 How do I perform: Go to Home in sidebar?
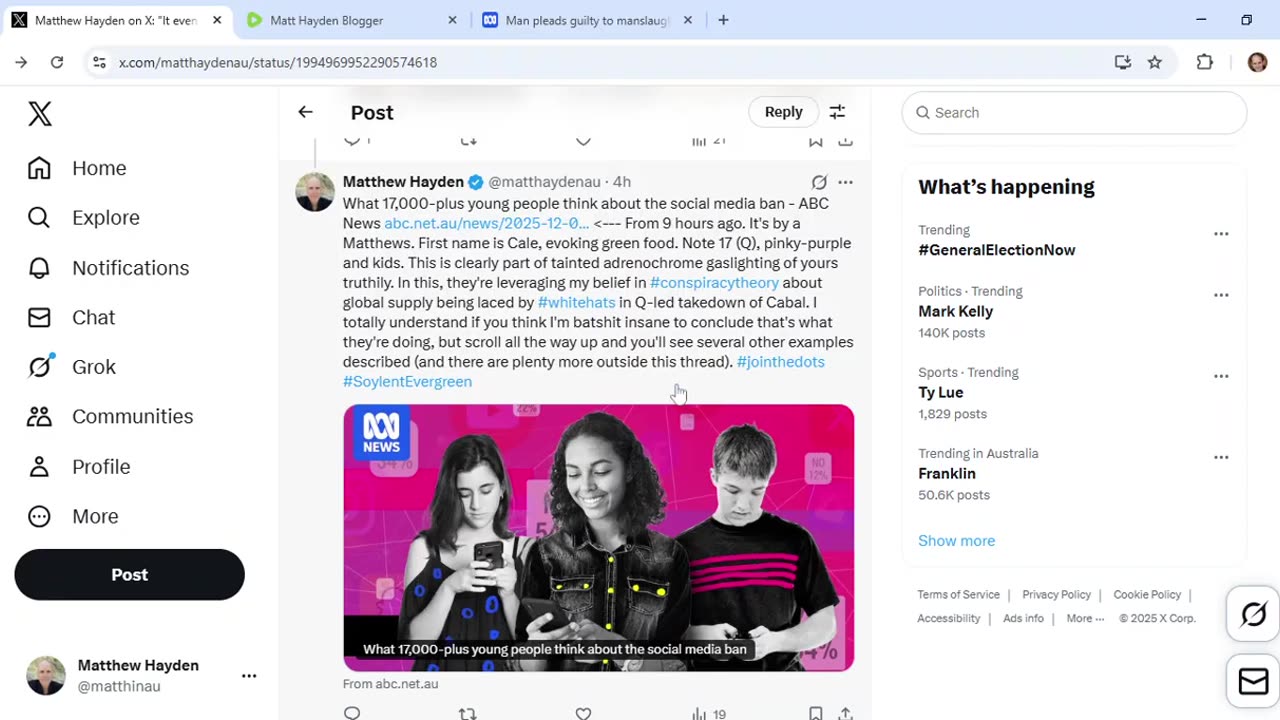tap(77, 168)
